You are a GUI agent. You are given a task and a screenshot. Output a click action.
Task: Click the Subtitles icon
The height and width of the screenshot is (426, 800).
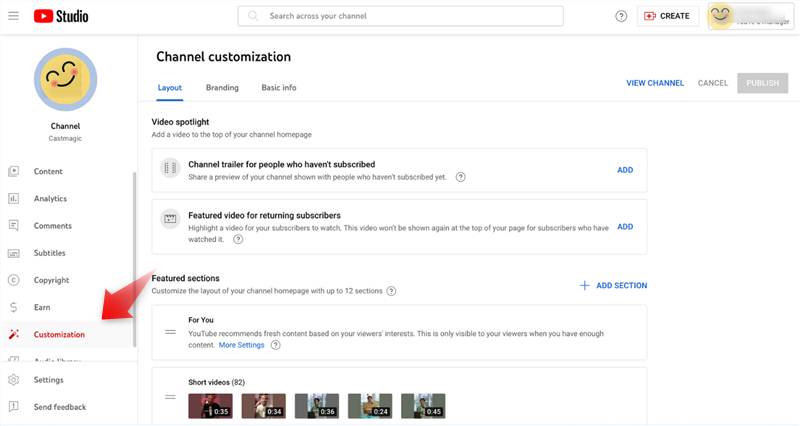pos(14,253)
